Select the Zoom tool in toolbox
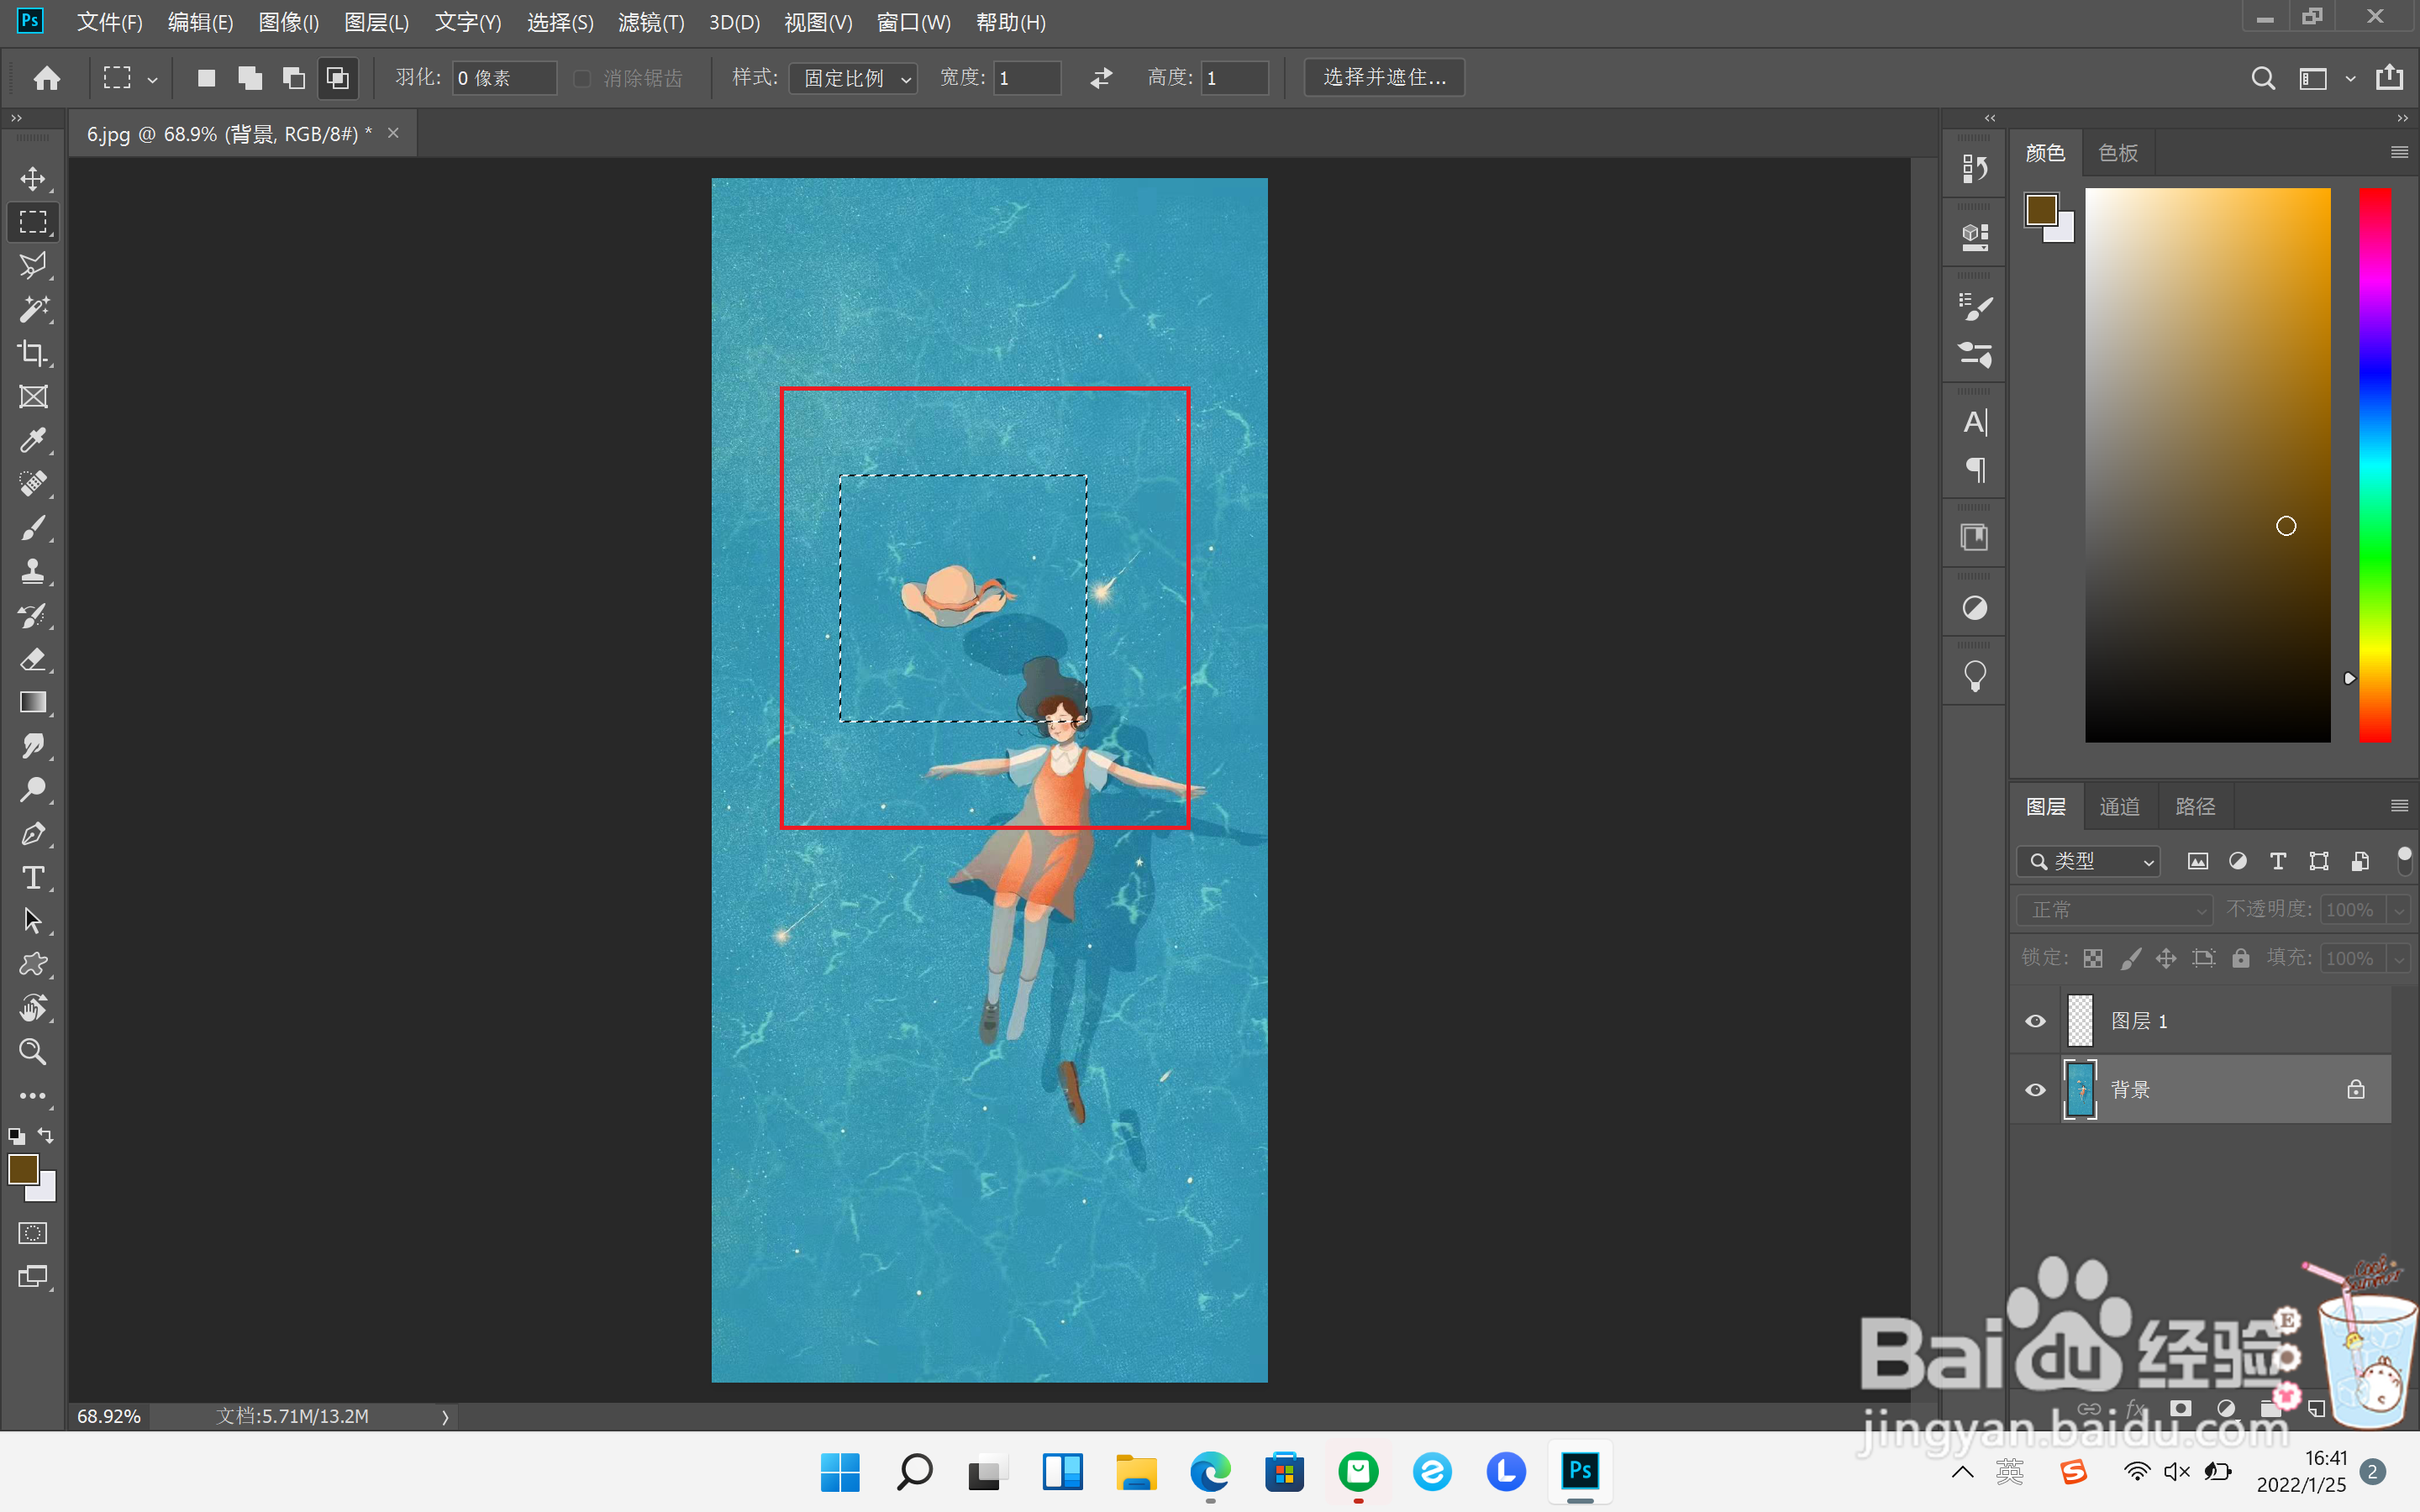 pyautogui.click(x=33, y=1052)
